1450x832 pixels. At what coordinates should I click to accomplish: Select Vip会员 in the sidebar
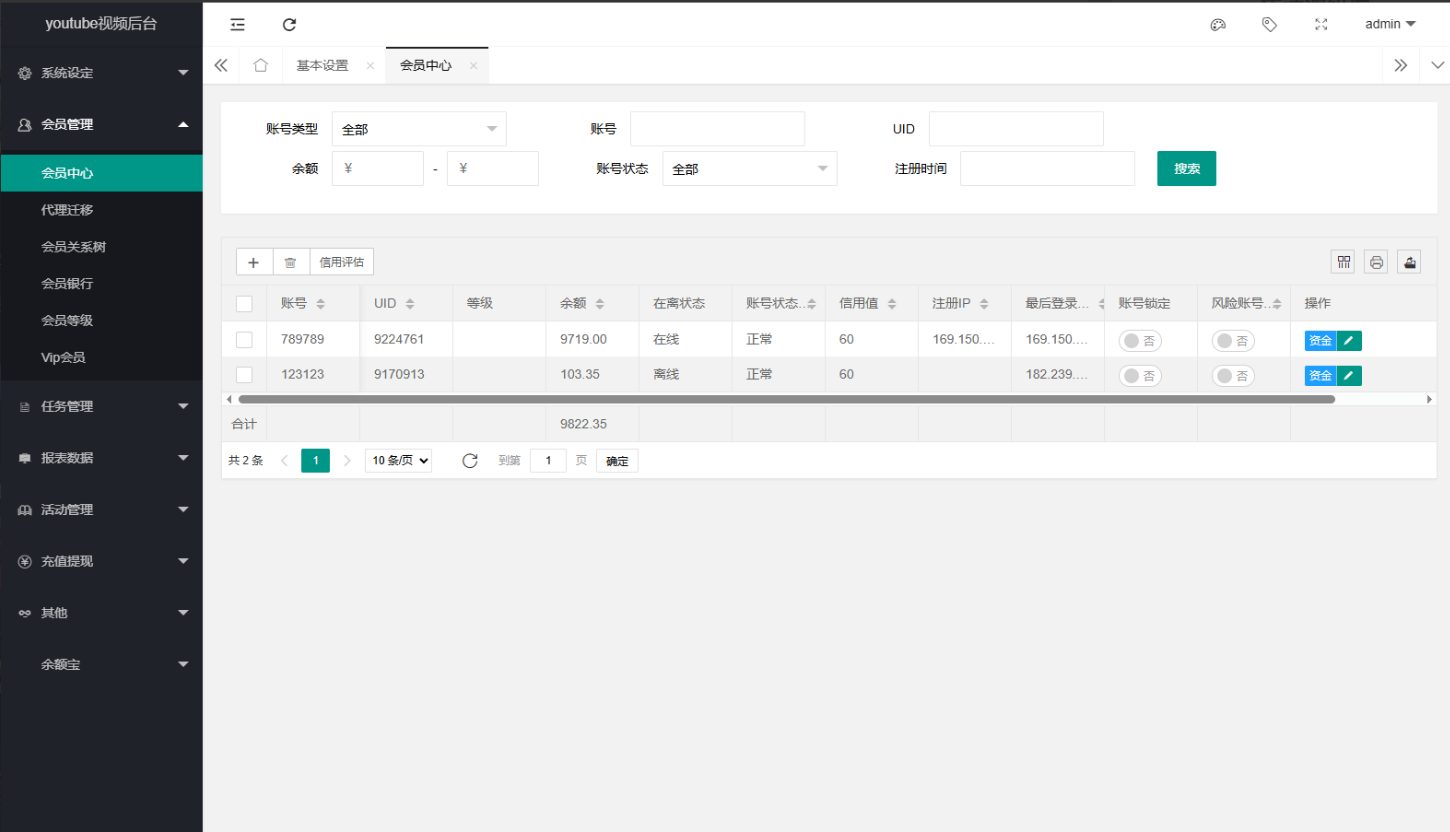pyautogui.click(x=101, y=358)
